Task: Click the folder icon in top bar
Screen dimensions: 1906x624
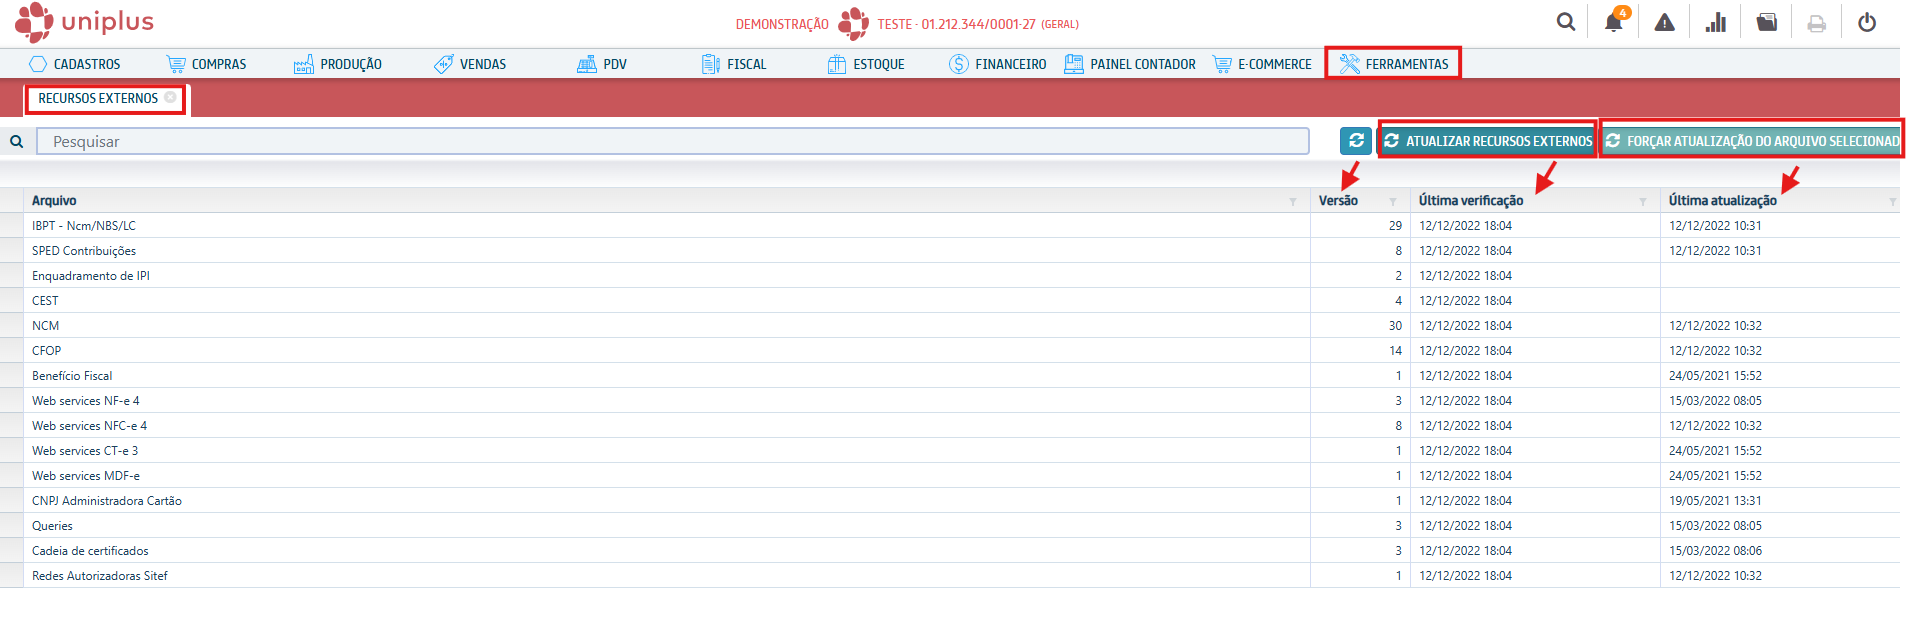Action: (1767, 22)
